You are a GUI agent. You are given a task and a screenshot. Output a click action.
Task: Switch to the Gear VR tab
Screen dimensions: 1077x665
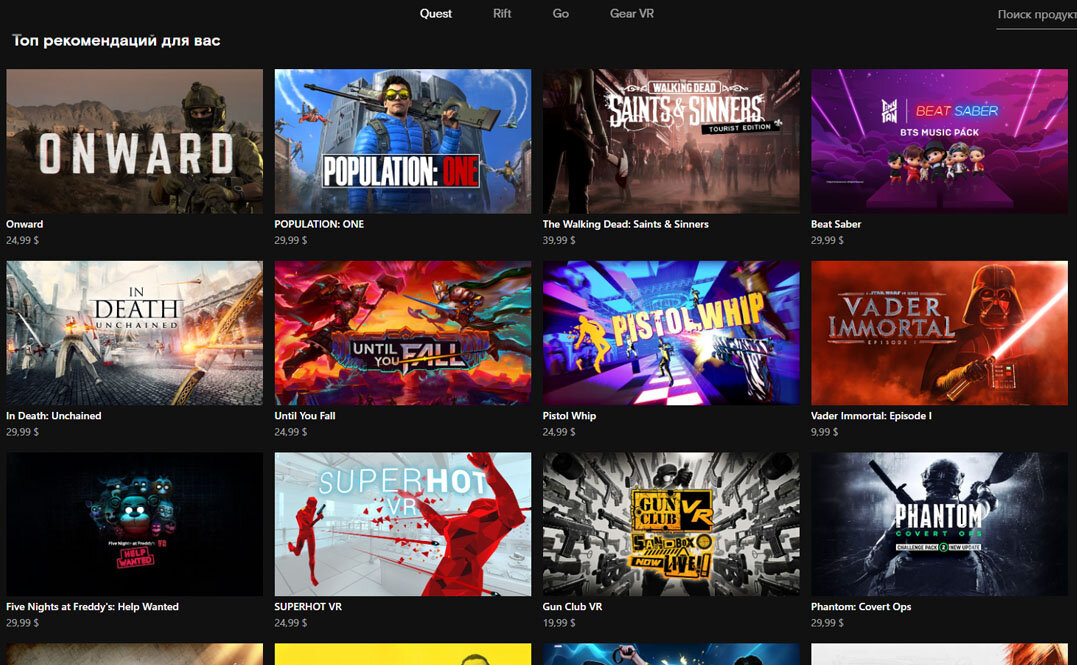(x=632, y=14)
